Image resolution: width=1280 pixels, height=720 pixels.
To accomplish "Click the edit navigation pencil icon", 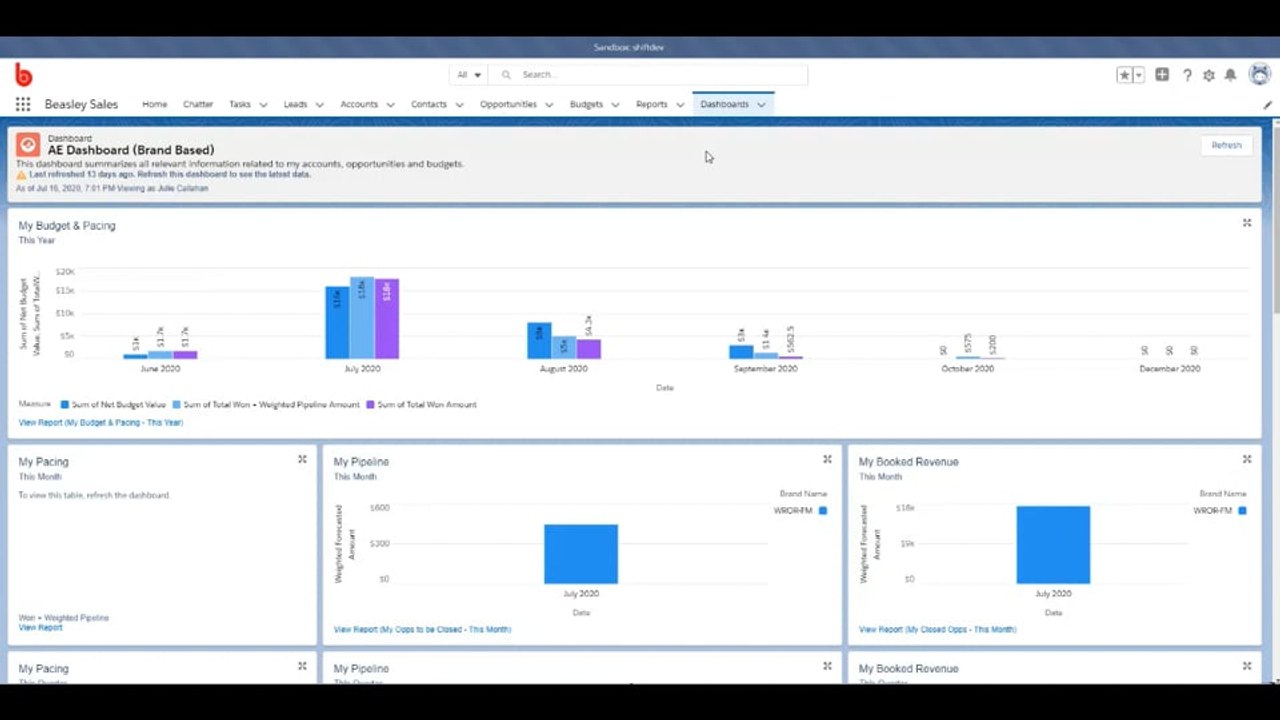I will click(1267, 104).
